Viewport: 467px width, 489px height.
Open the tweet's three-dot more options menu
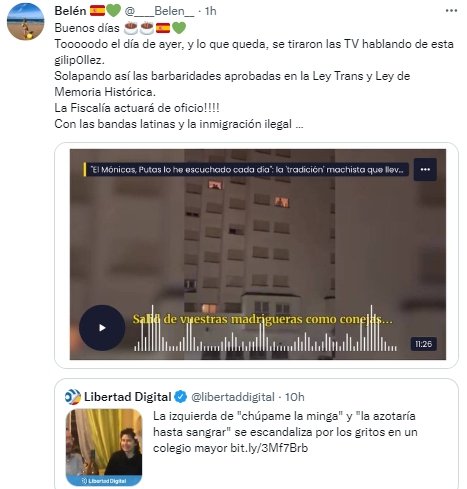[x=451, y=11]
